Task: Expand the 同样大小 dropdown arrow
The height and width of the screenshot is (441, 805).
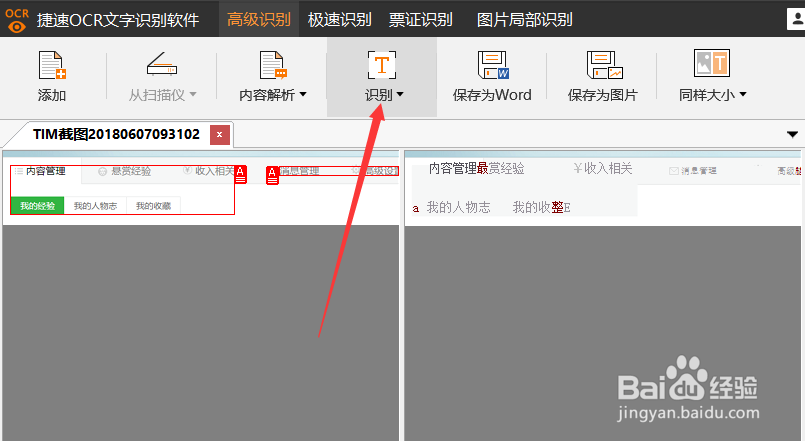Action: [742, 94]
